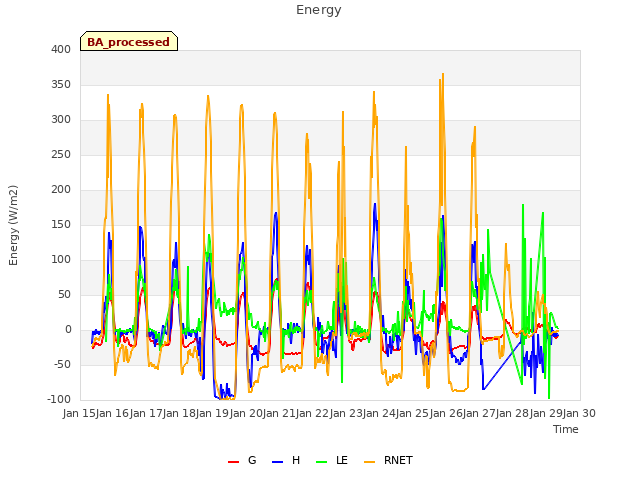This screenshot has width=640, height=480.
Task: Click the -50 y-axis tick label
Action: (x=62, y=364)
